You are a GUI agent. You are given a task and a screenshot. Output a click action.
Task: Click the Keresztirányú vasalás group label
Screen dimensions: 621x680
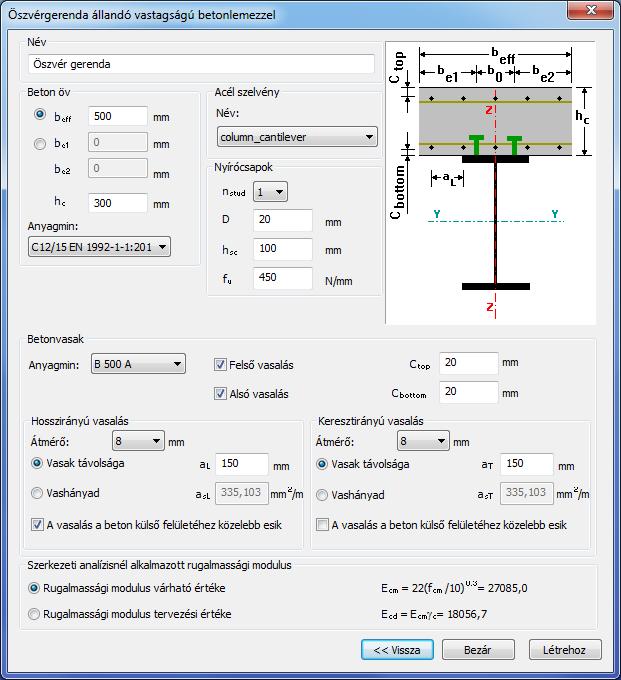[x=371, y=421]
